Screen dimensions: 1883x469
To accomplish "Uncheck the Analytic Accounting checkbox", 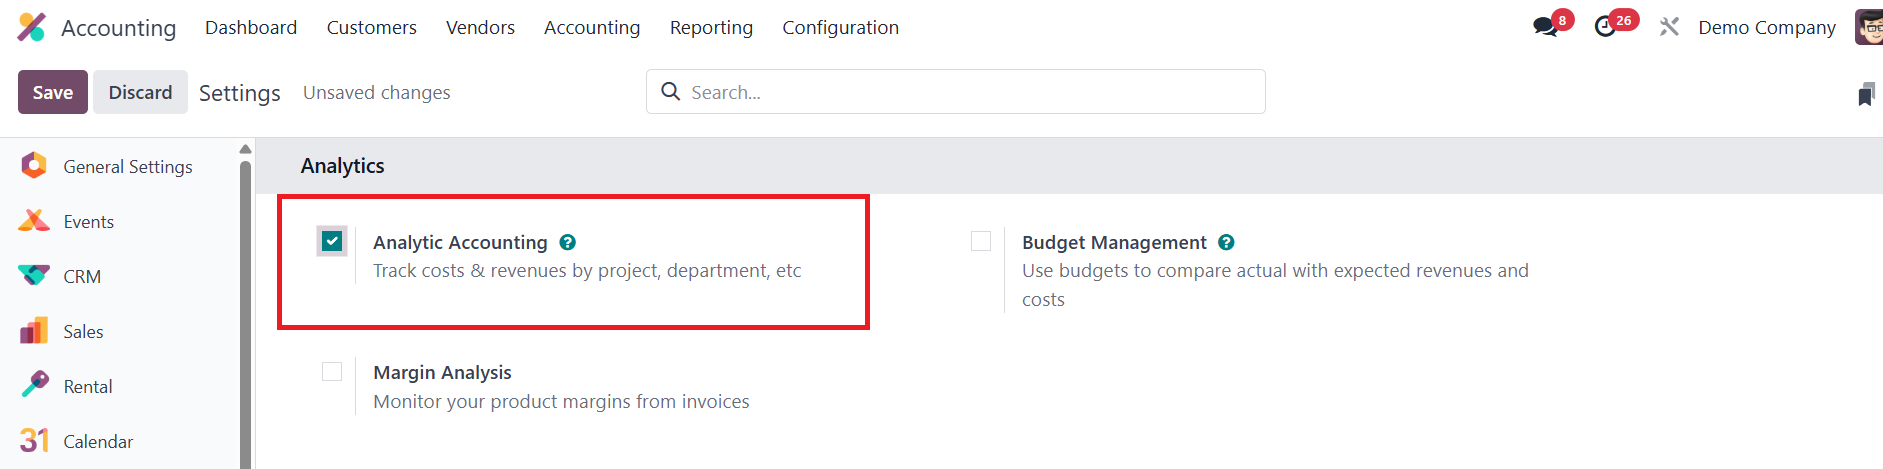I will tap(332, 241).
